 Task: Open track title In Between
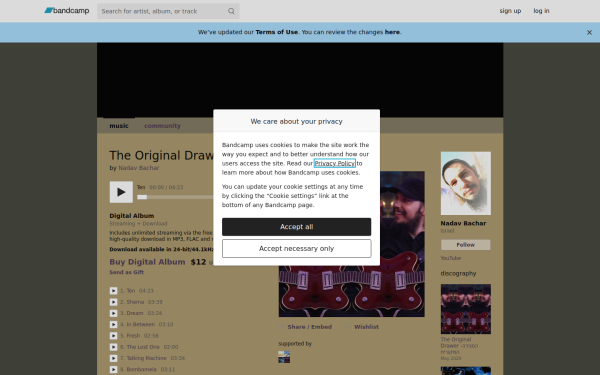pos(141,324)
